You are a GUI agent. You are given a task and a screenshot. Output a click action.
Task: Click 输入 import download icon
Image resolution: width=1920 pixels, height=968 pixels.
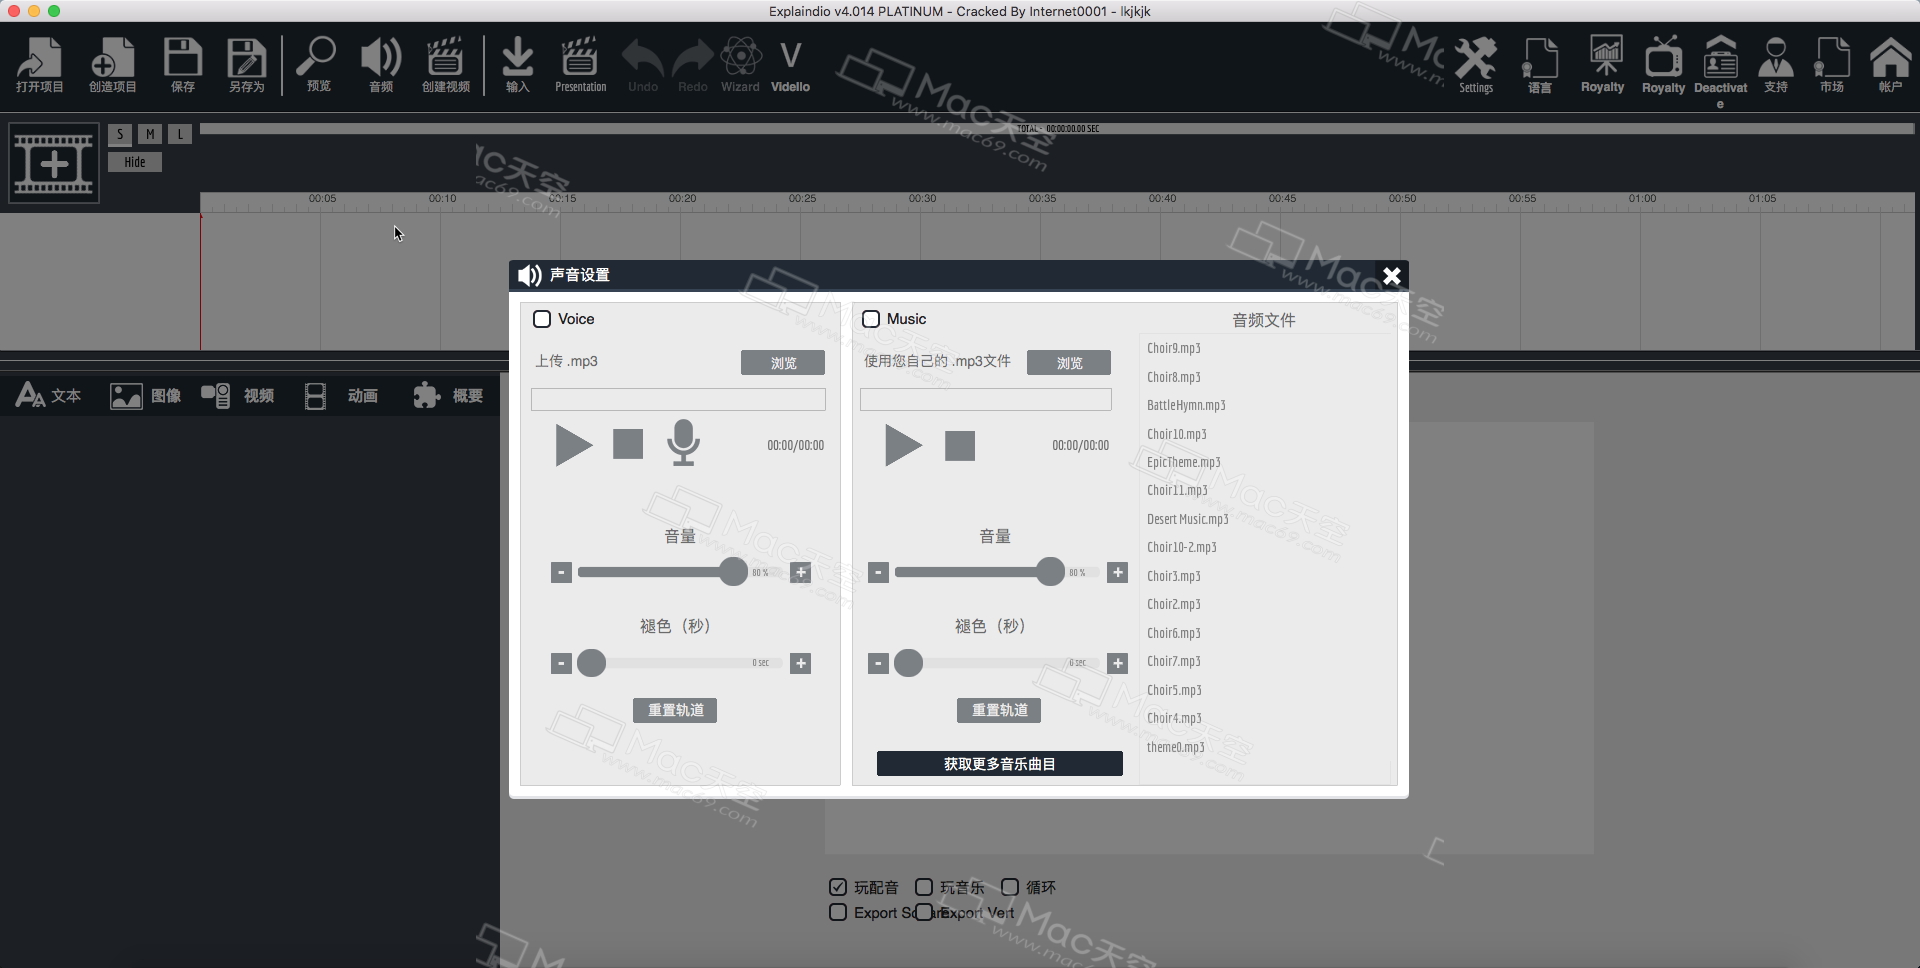[x=517, y=65]
